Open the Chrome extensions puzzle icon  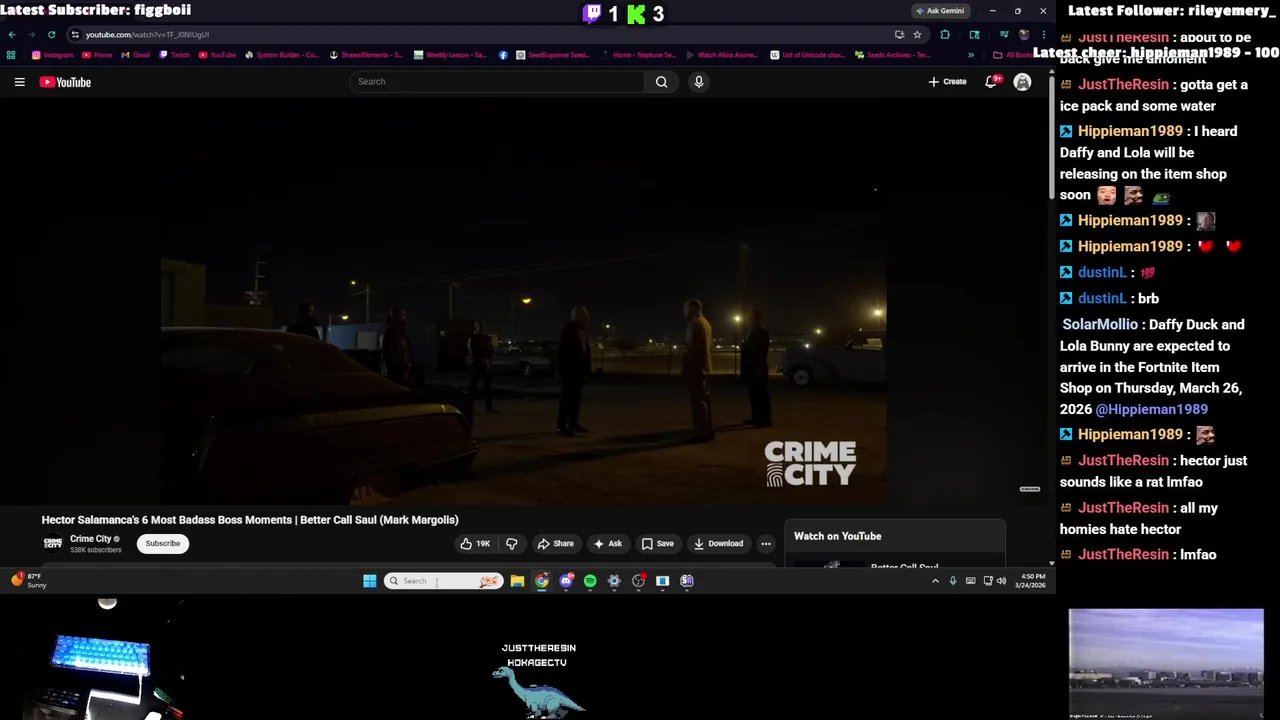point(945,35)
